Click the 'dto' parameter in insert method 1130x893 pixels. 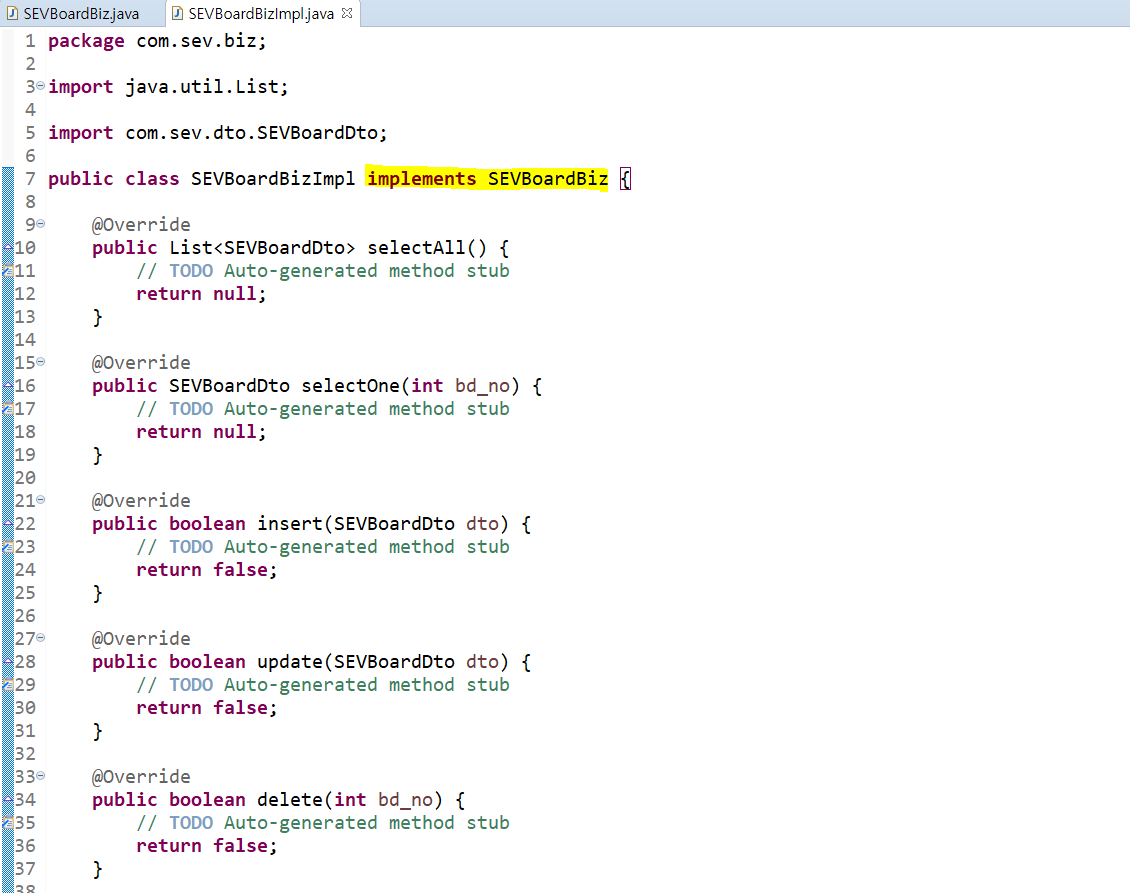pos(482,524)
